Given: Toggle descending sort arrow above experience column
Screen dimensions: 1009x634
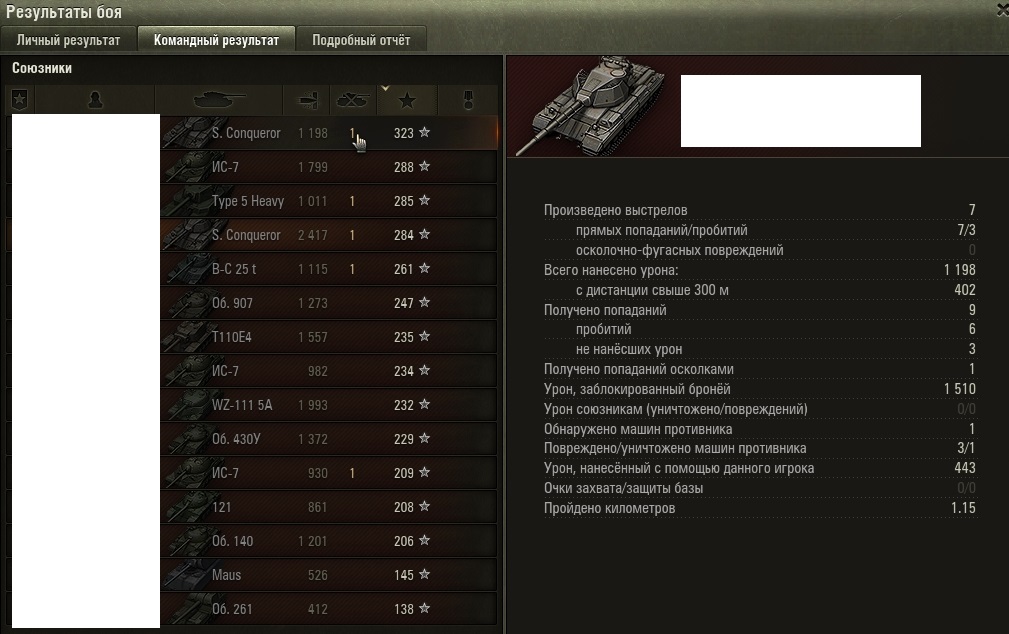Looking at the screenshot, I should (x=385, y=88).
